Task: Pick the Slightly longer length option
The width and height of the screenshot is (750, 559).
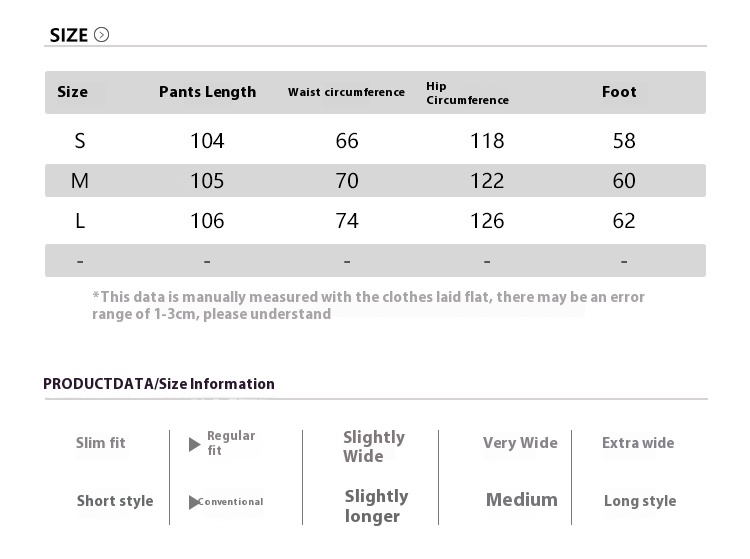Action: (x=376, y=506)
